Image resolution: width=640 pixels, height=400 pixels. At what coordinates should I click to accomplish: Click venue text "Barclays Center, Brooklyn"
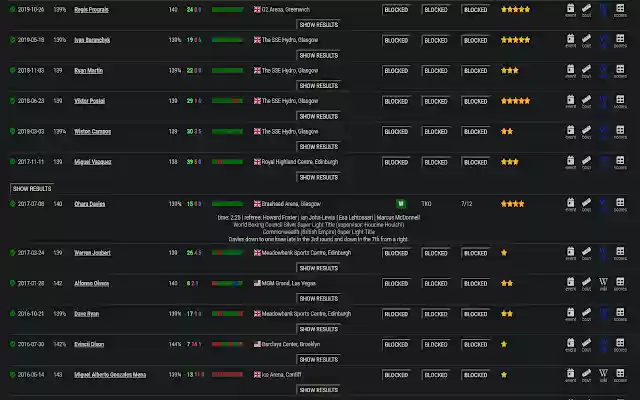pyautogui.click(x=291, y=344)
